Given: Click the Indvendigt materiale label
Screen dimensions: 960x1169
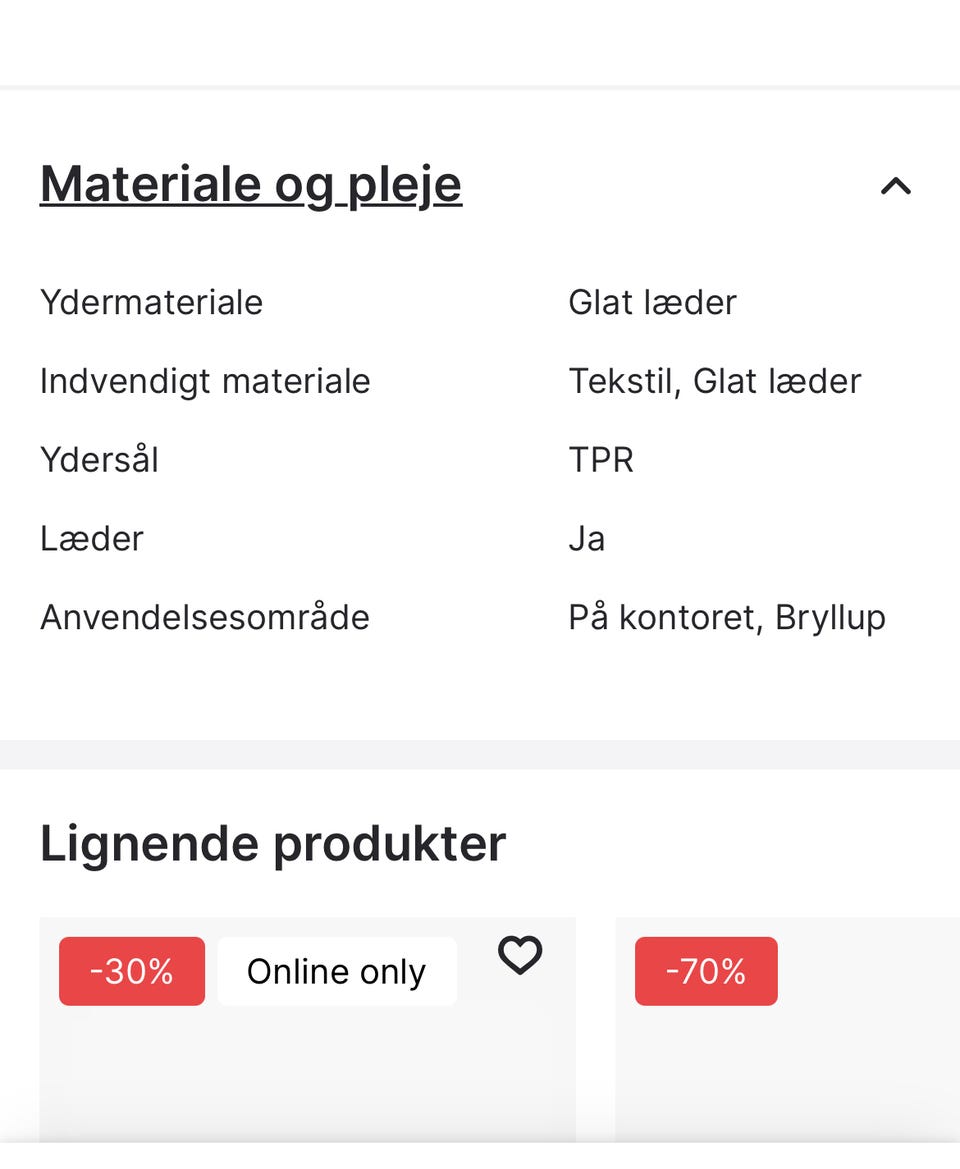Looking at the screenshot, I should click(x=205, y=381).
